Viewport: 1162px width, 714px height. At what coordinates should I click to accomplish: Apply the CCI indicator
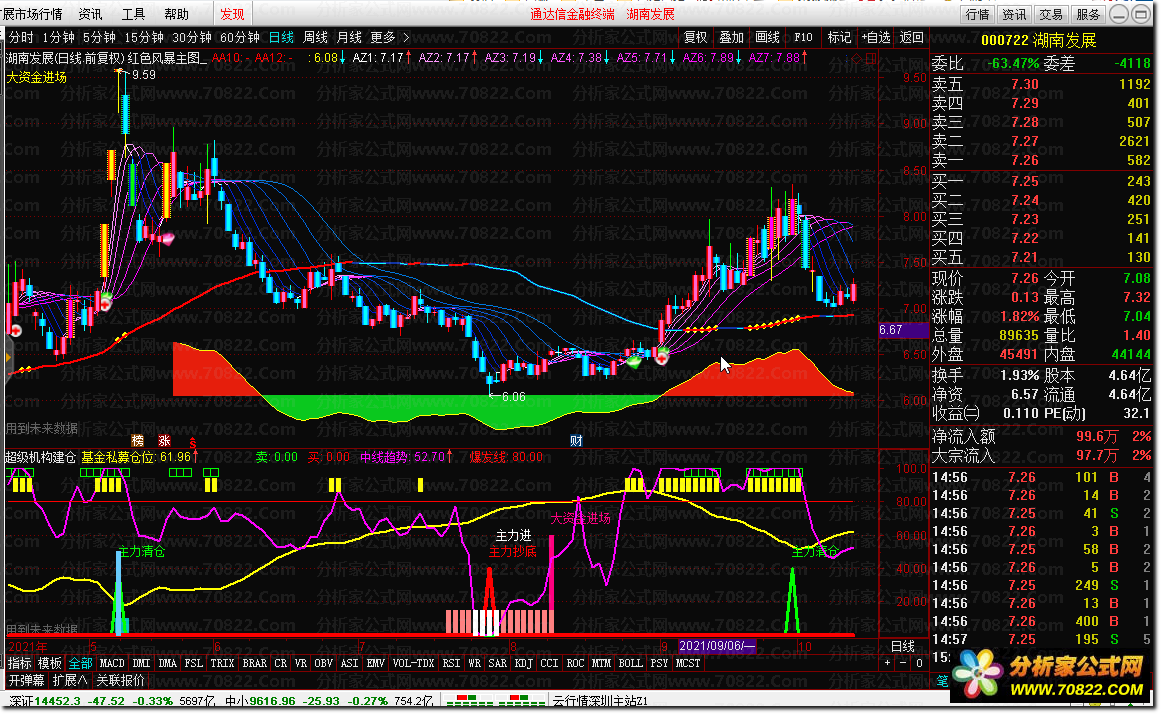coord(549,663)
